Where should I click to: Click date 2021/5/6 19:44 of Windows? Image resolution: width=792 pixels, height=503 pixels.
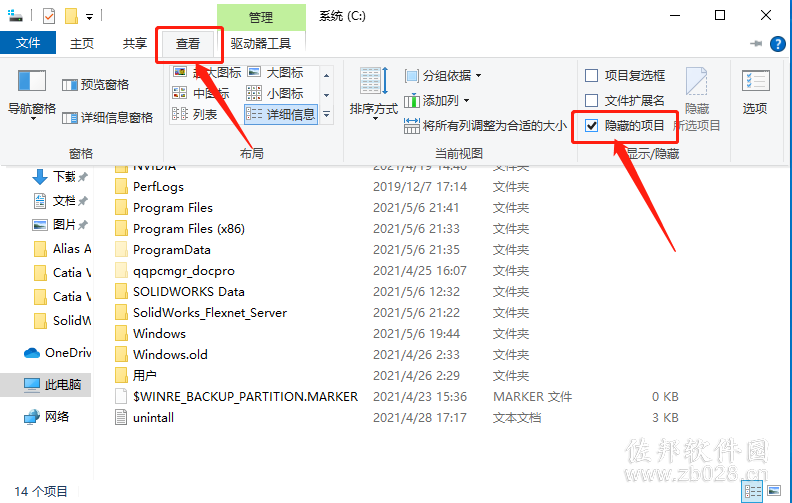[416, 333]
